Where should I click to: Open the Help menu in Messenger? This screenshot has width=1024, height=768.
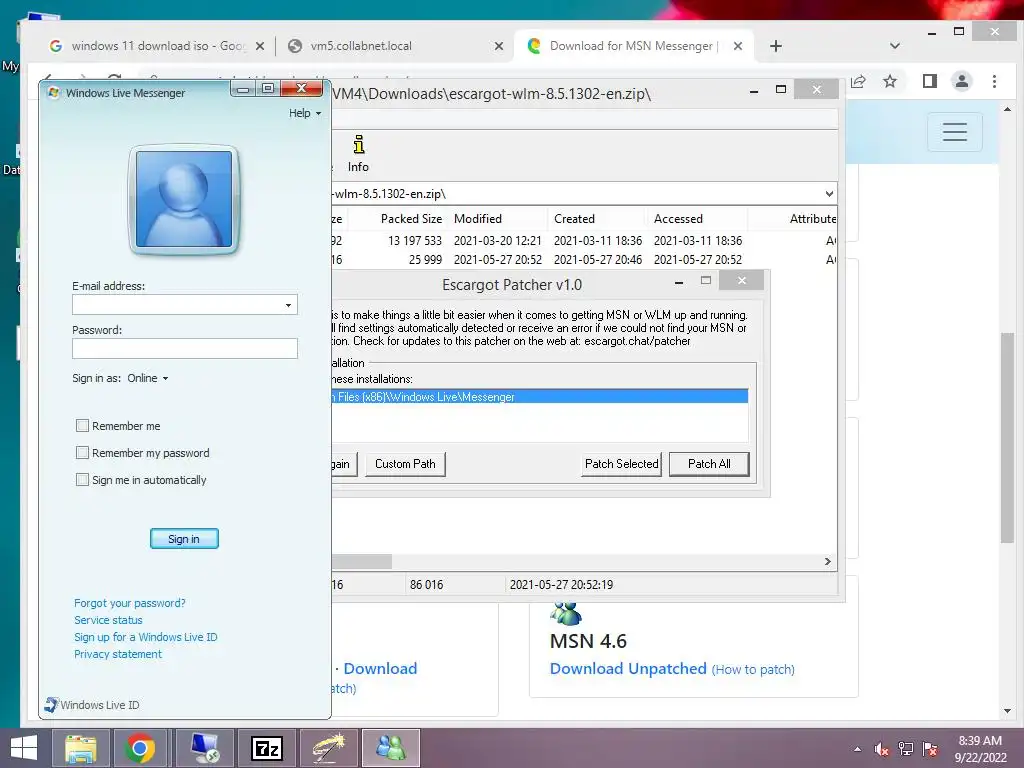[x=305, y=113]
